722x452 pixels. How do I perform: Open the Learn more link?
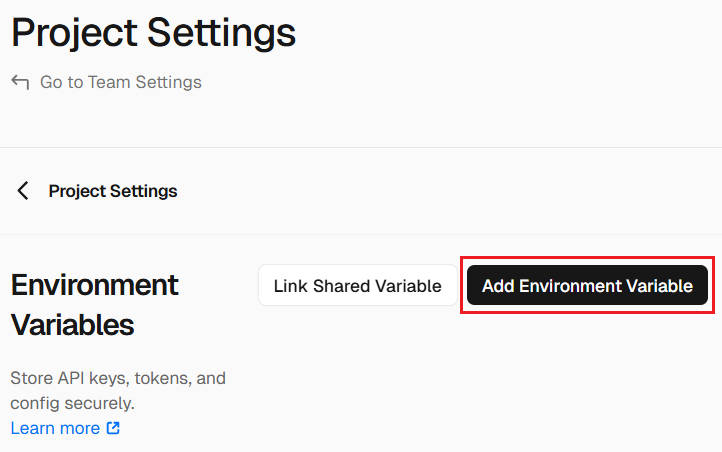tap(55, 428)
